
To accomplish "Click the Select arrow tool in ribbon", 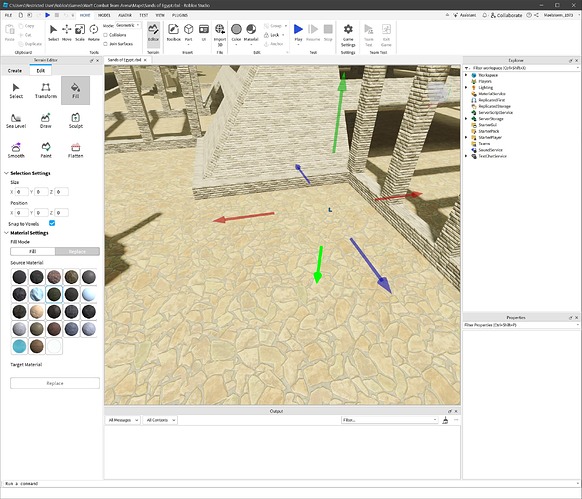I will click(53, 33).
